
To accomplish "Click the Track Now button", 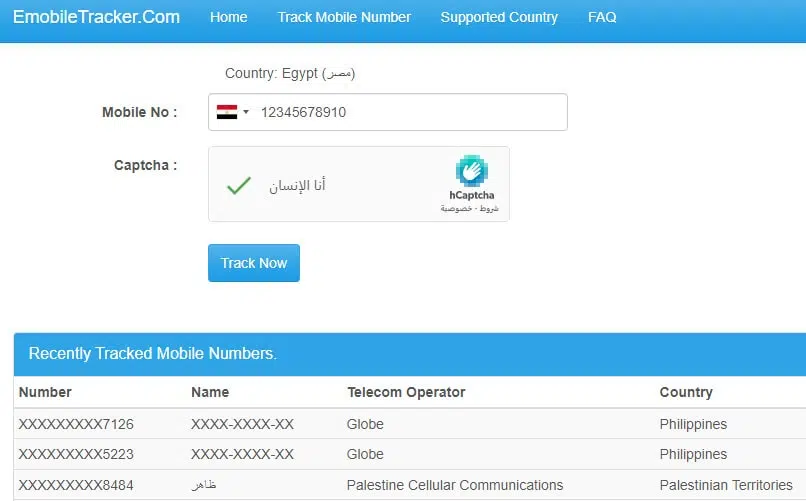I will [x=254, y=263].
